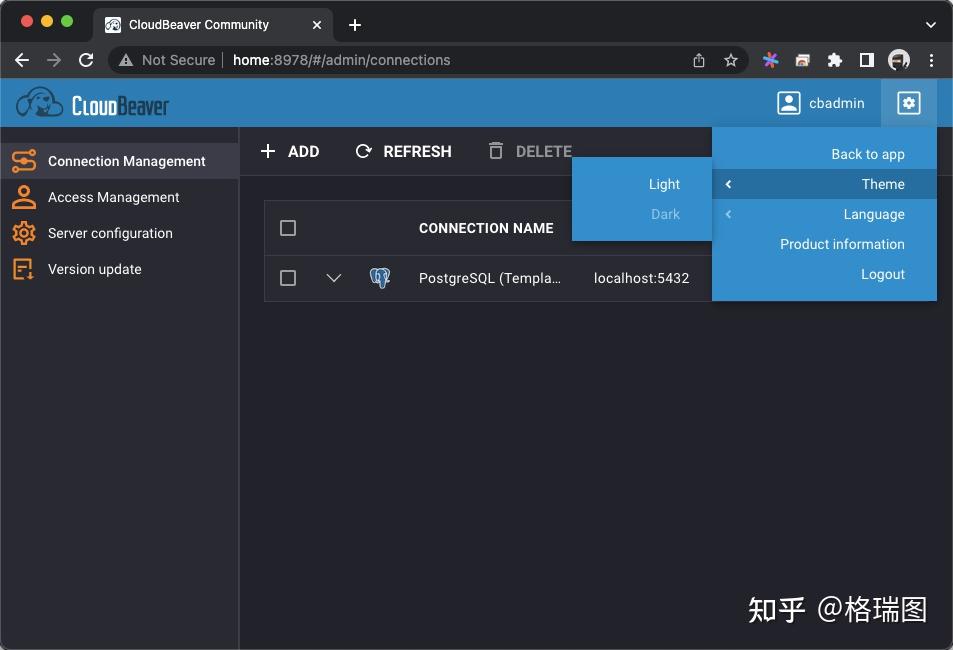Click the Not Secure warning icon
The width and height of the screenshot is (953, 650).
[126, 60]
